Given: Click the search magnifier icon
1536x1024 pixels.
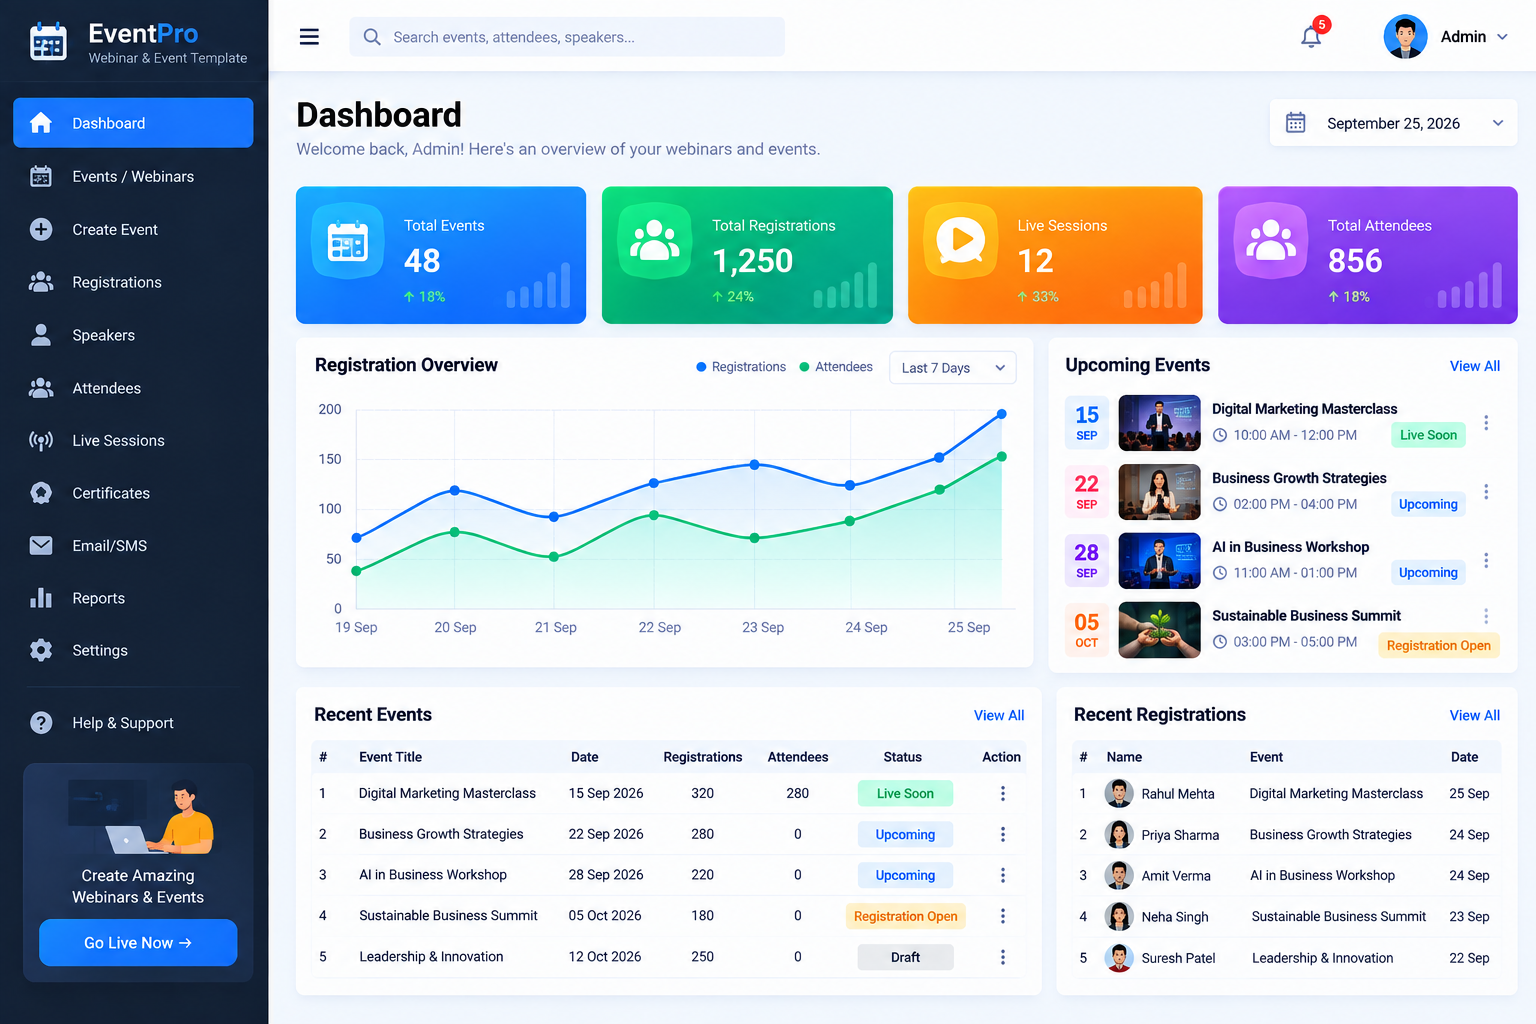Looking at the screenshot, I should coord(372,37).
